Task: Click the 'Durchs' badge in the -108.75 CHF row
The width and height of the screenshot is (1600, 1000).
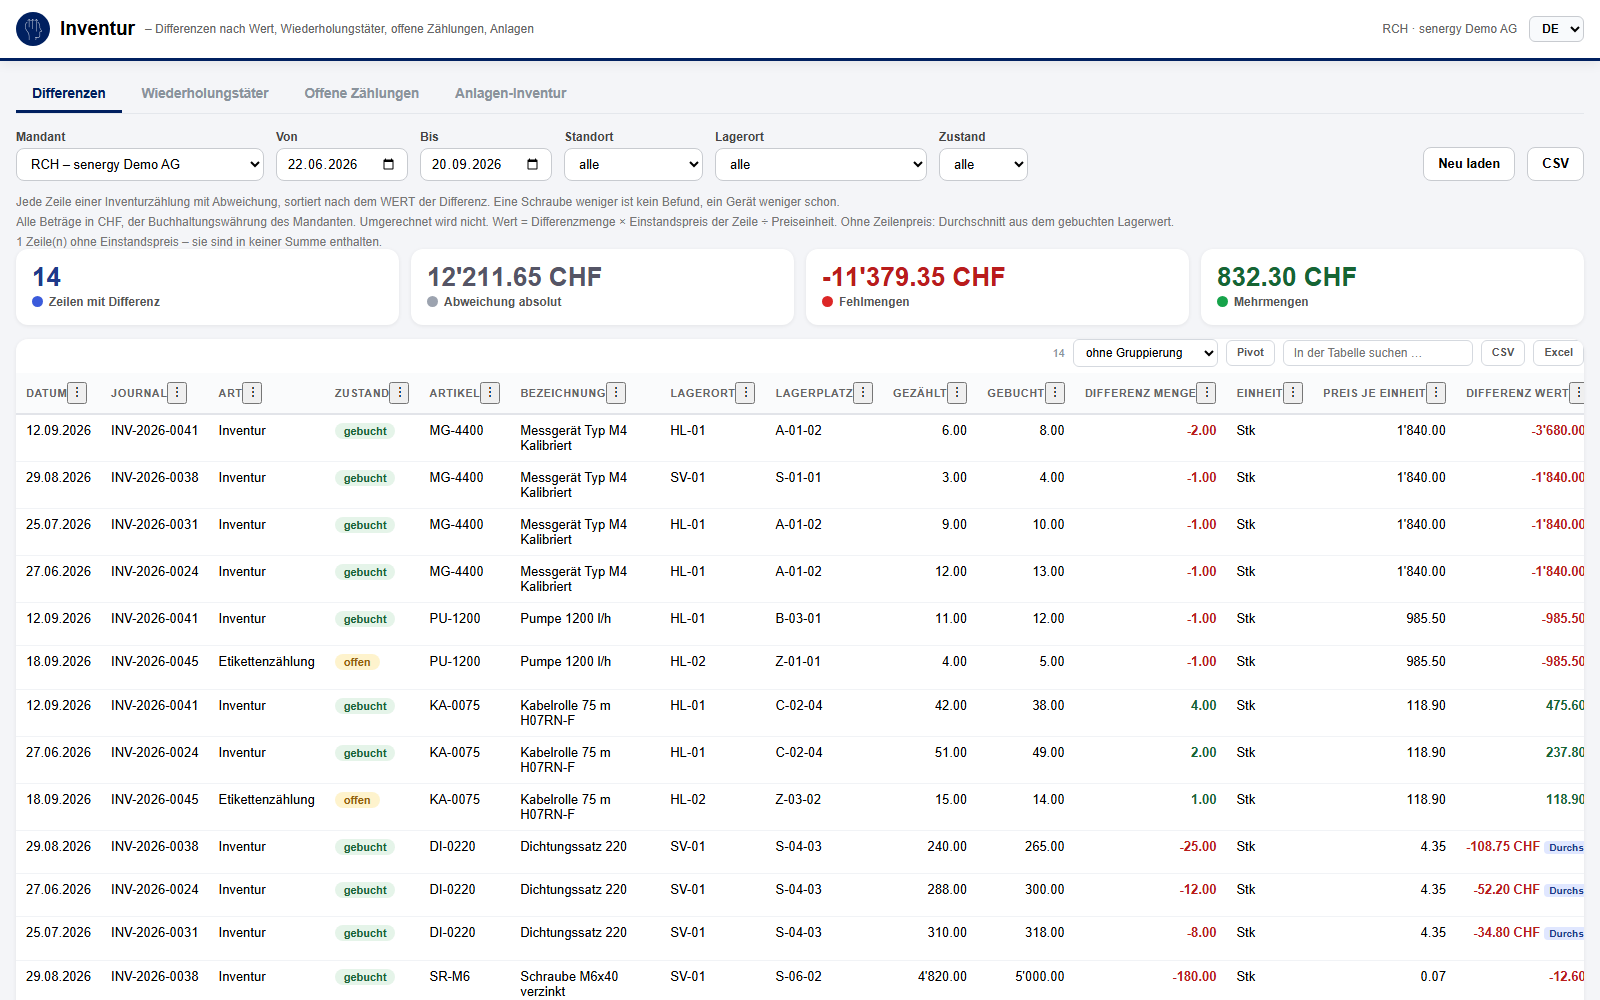Action: point(1566,847)
